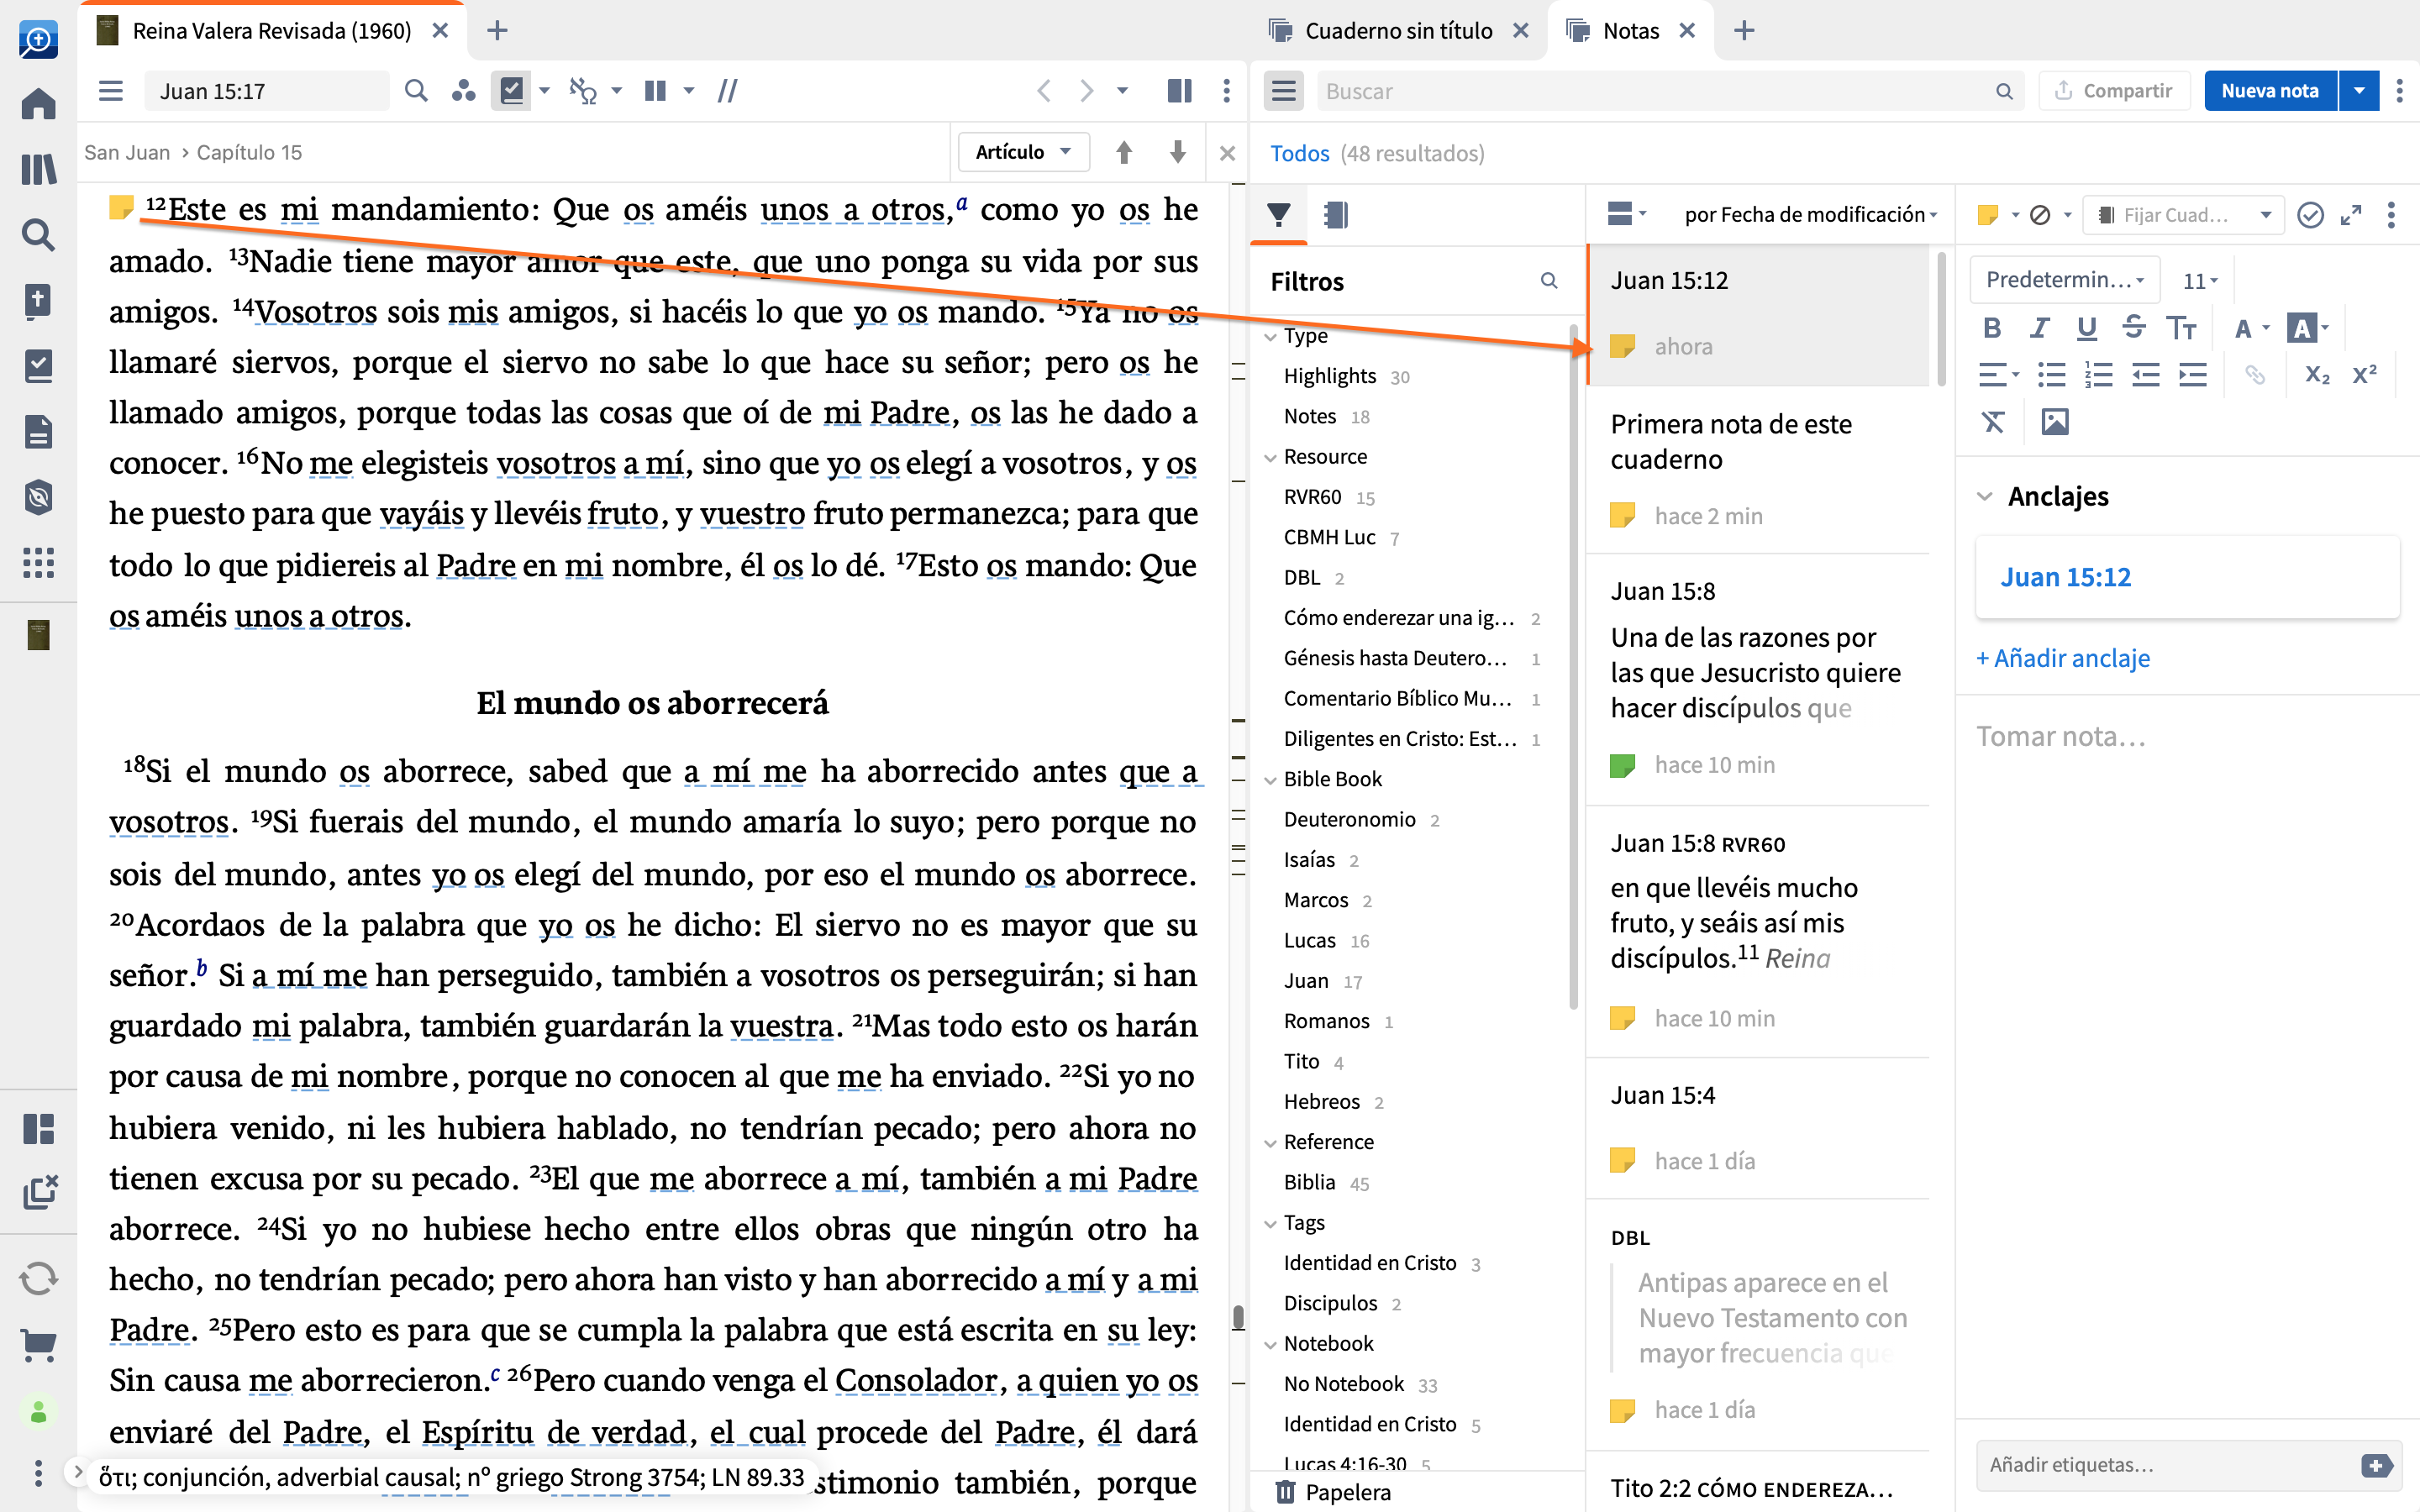Collapse the Bible Book filter group
Viewport: 2420px width, 1512px height.
click(x=1270, y=779)
